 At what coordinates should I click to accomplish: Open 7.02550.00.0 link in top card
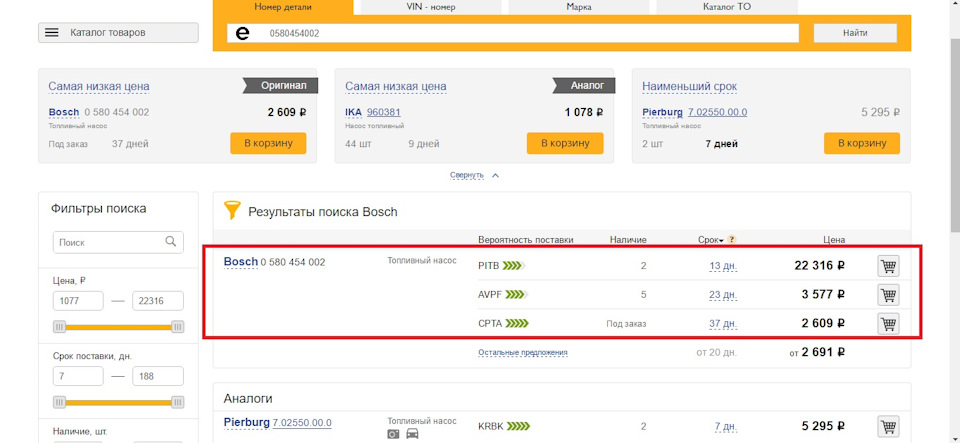pos(718,113)
